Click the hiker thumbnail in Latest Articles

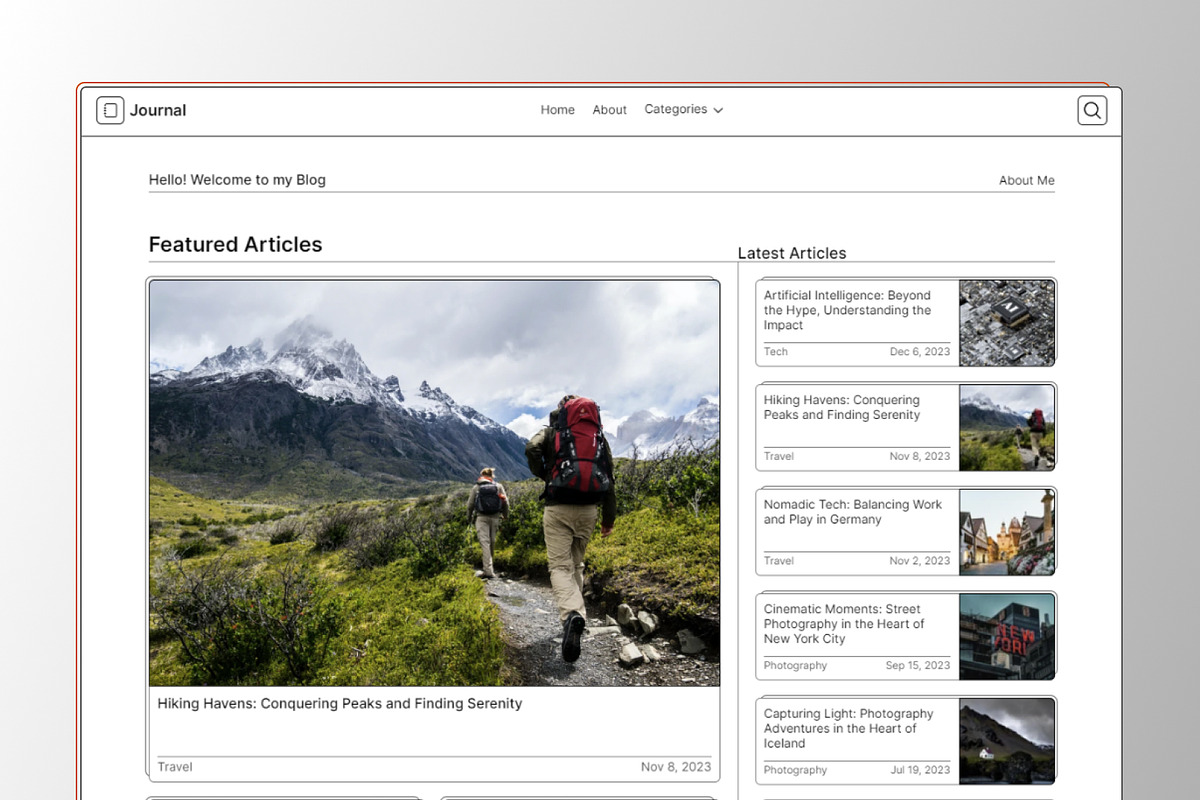pos(1007,427)
